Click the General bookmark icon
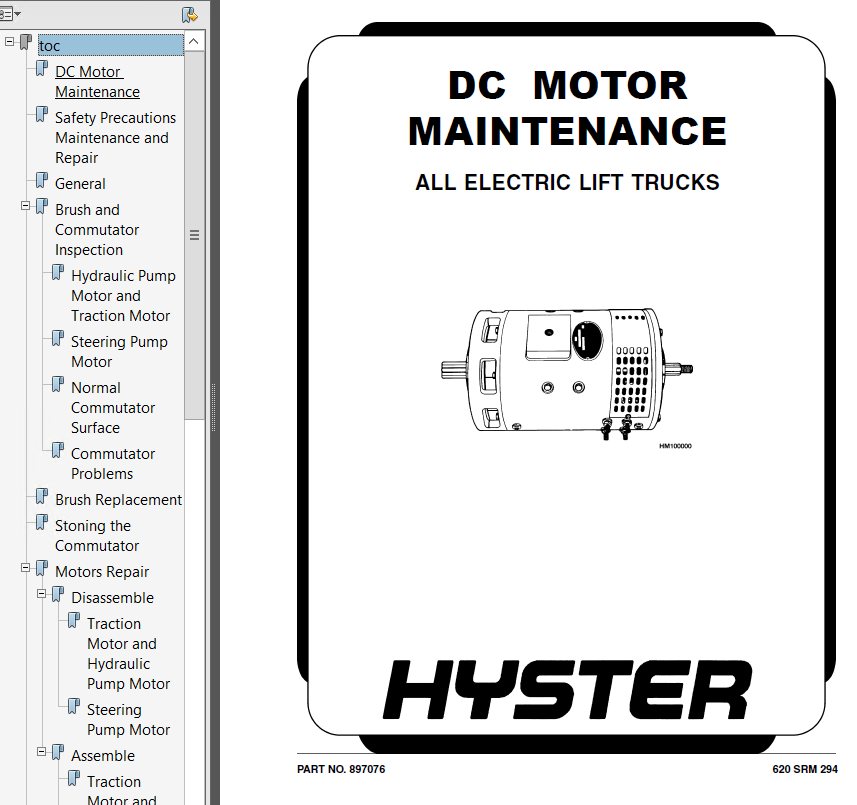Viewport: 857px width, 805px height. 42,180
